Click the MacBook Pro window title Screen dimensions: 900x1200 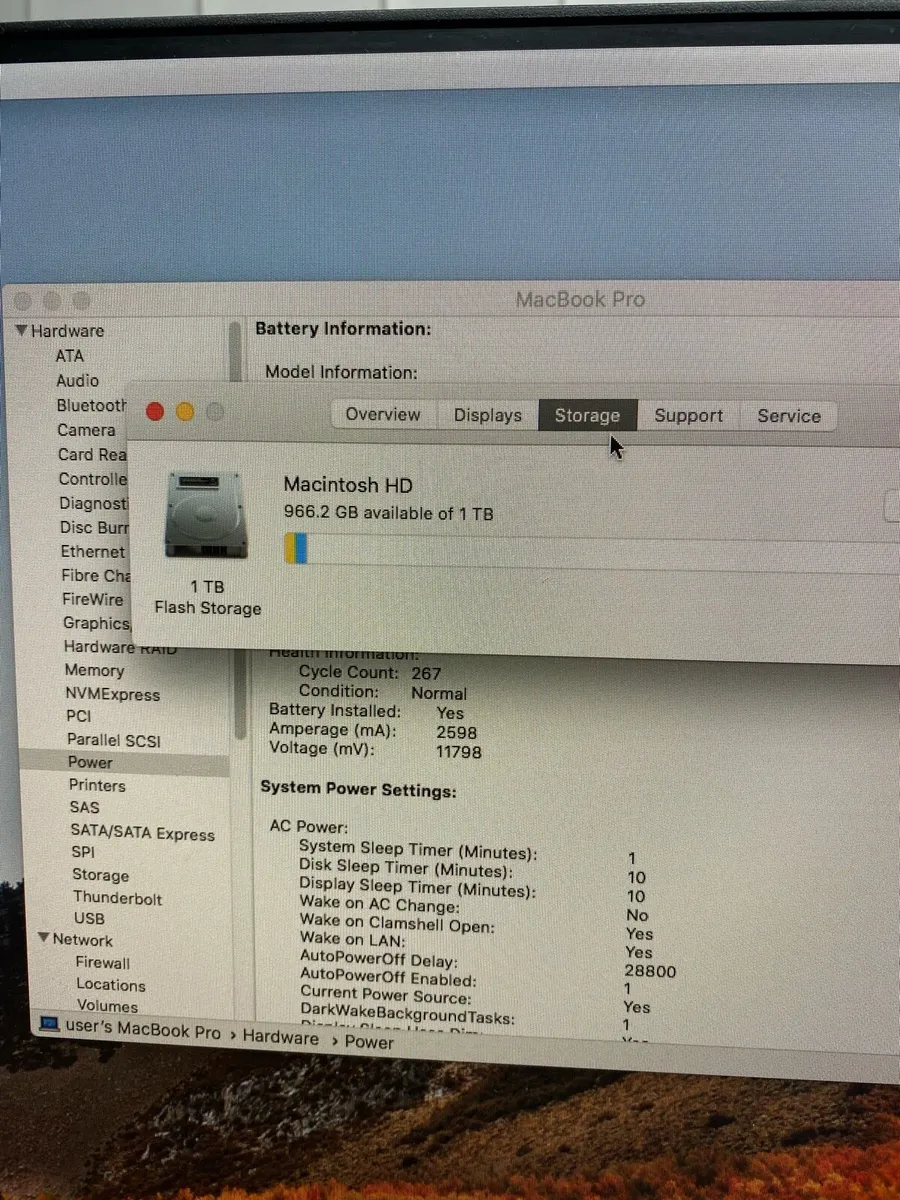pyautogui.click(x=580, y=299)
